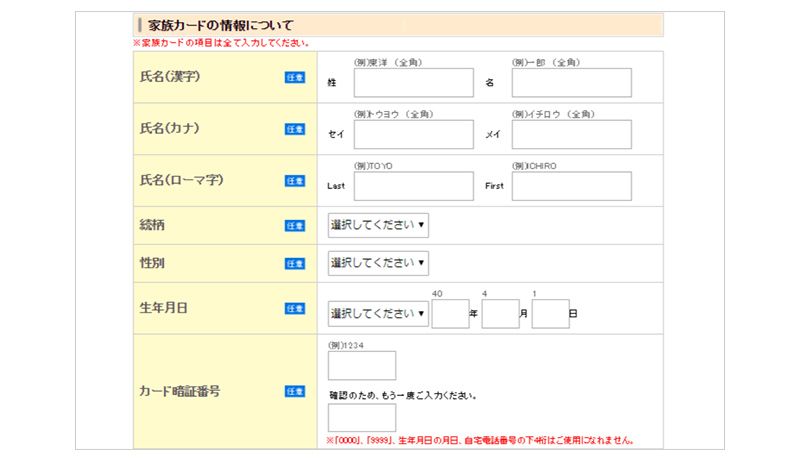Click the (例)東洋（全角） hint text
Viewport: 799px width, 459px height.
click(388, 63)
